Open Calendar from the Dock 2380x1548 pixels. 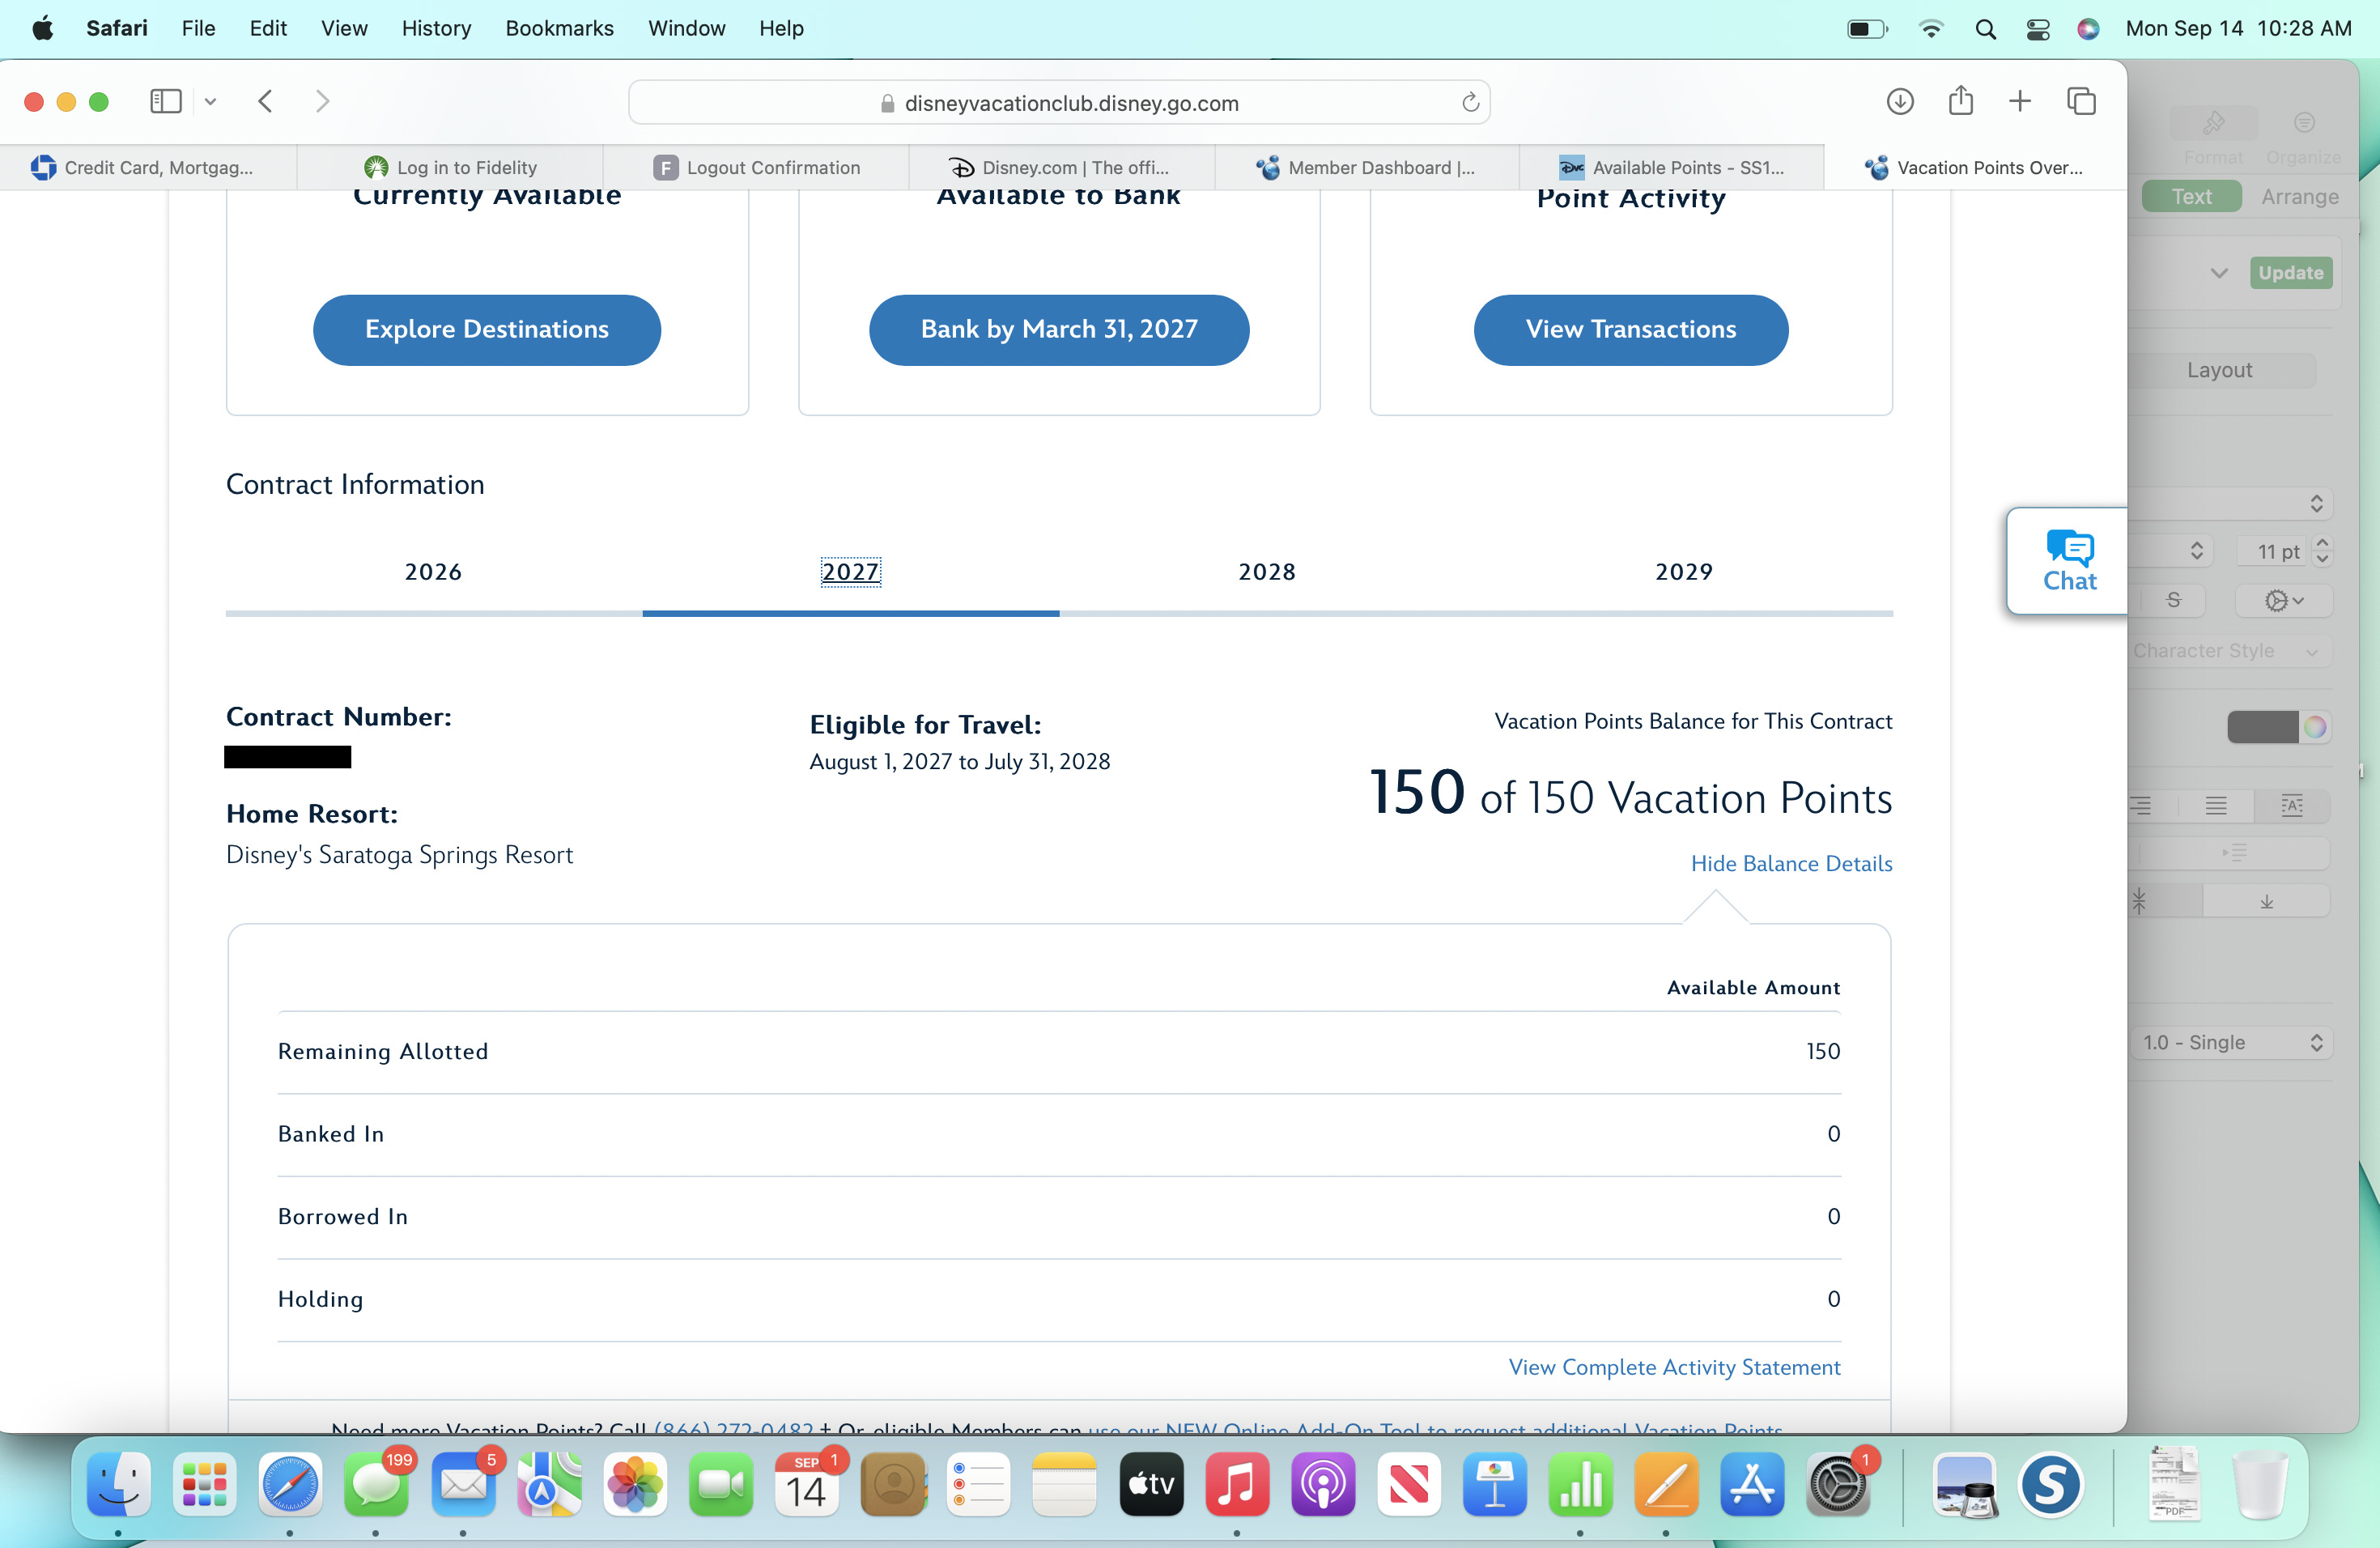pos(807,1484)
